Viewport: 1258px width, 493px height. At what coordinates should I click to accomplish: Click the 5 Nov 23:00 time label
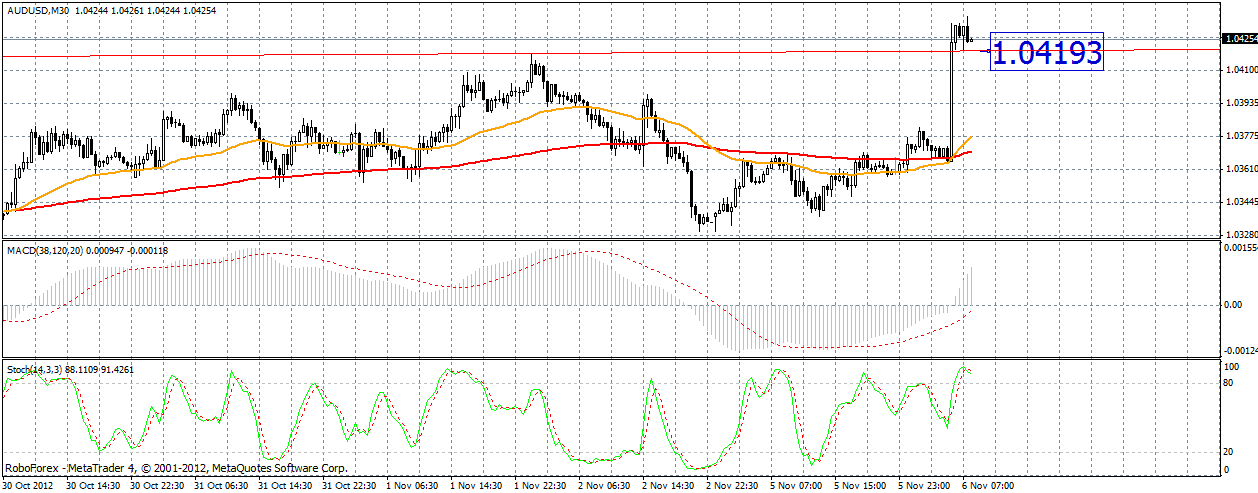(x=923, y=485)
